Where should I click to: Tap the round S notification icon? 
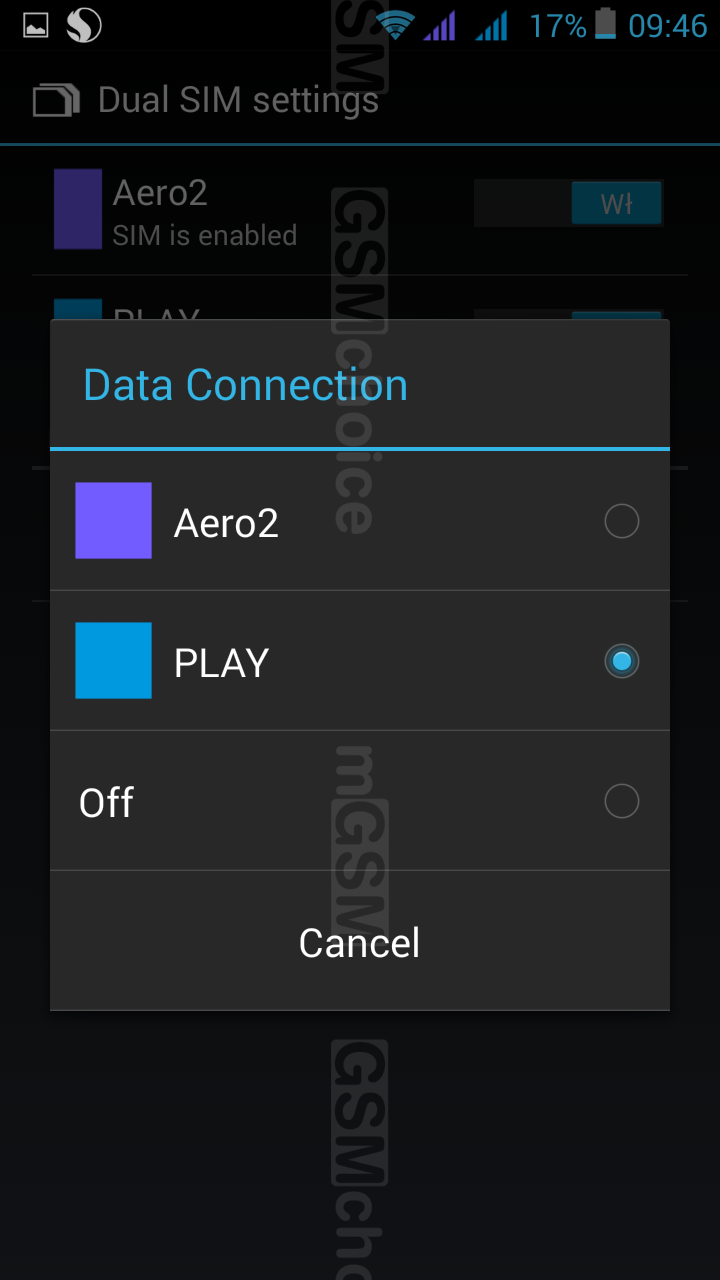click(x=84, y=26)
